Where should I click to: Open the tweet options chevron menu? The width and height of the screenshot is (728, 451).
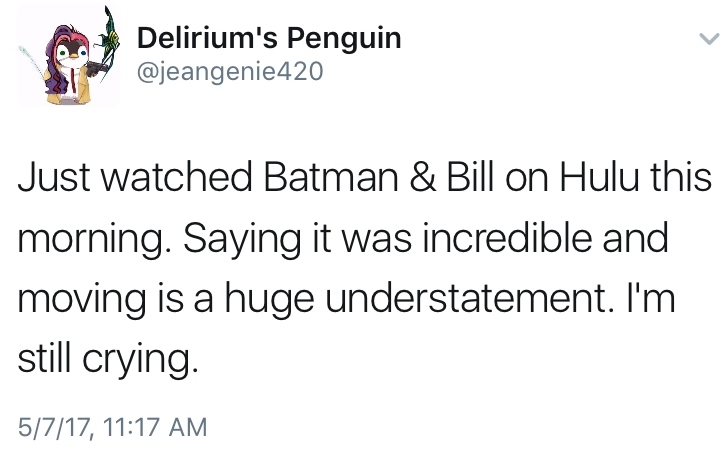pyautogui.click(x=707, y=40)
